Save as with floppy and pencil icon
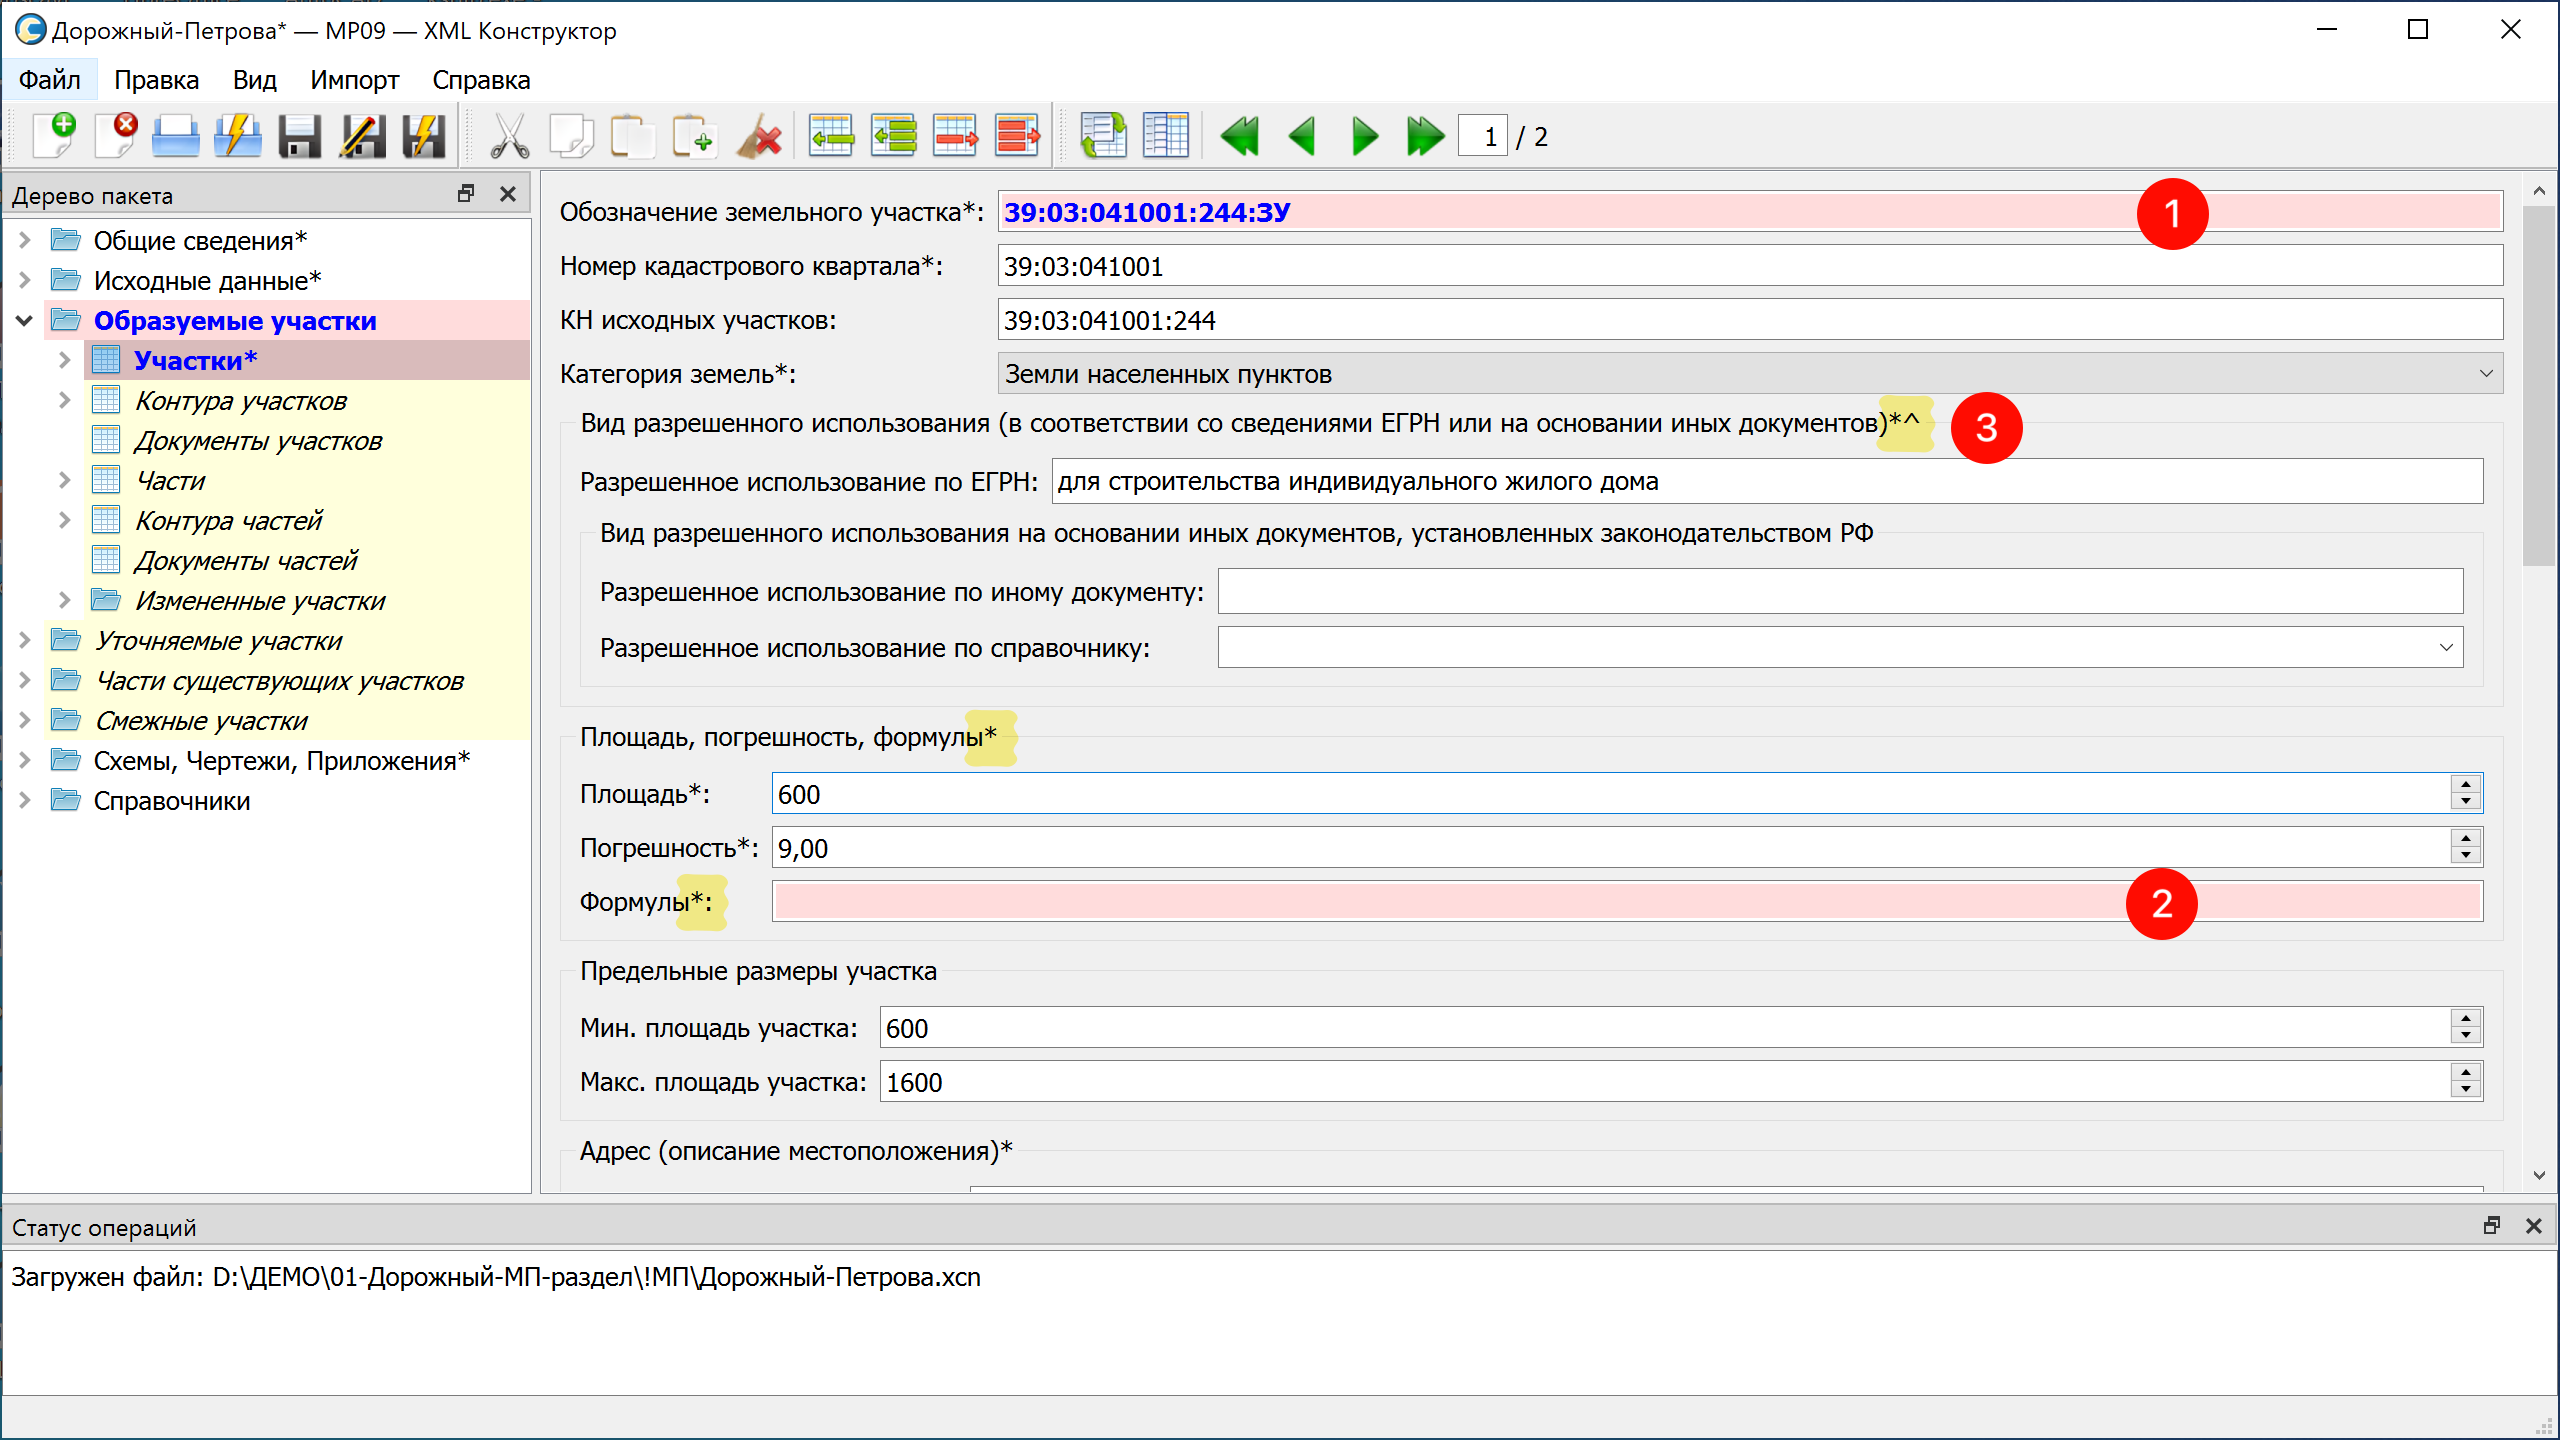The width and height of the screenshot is (2560, 1440). (361, 135)
